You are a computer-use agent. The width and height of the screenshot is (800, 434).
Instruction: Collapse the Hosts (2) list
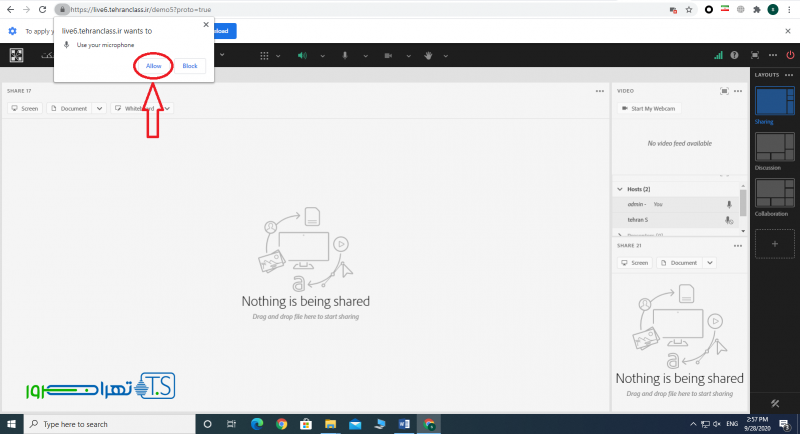pyautogui.click(x=619, y=189)
